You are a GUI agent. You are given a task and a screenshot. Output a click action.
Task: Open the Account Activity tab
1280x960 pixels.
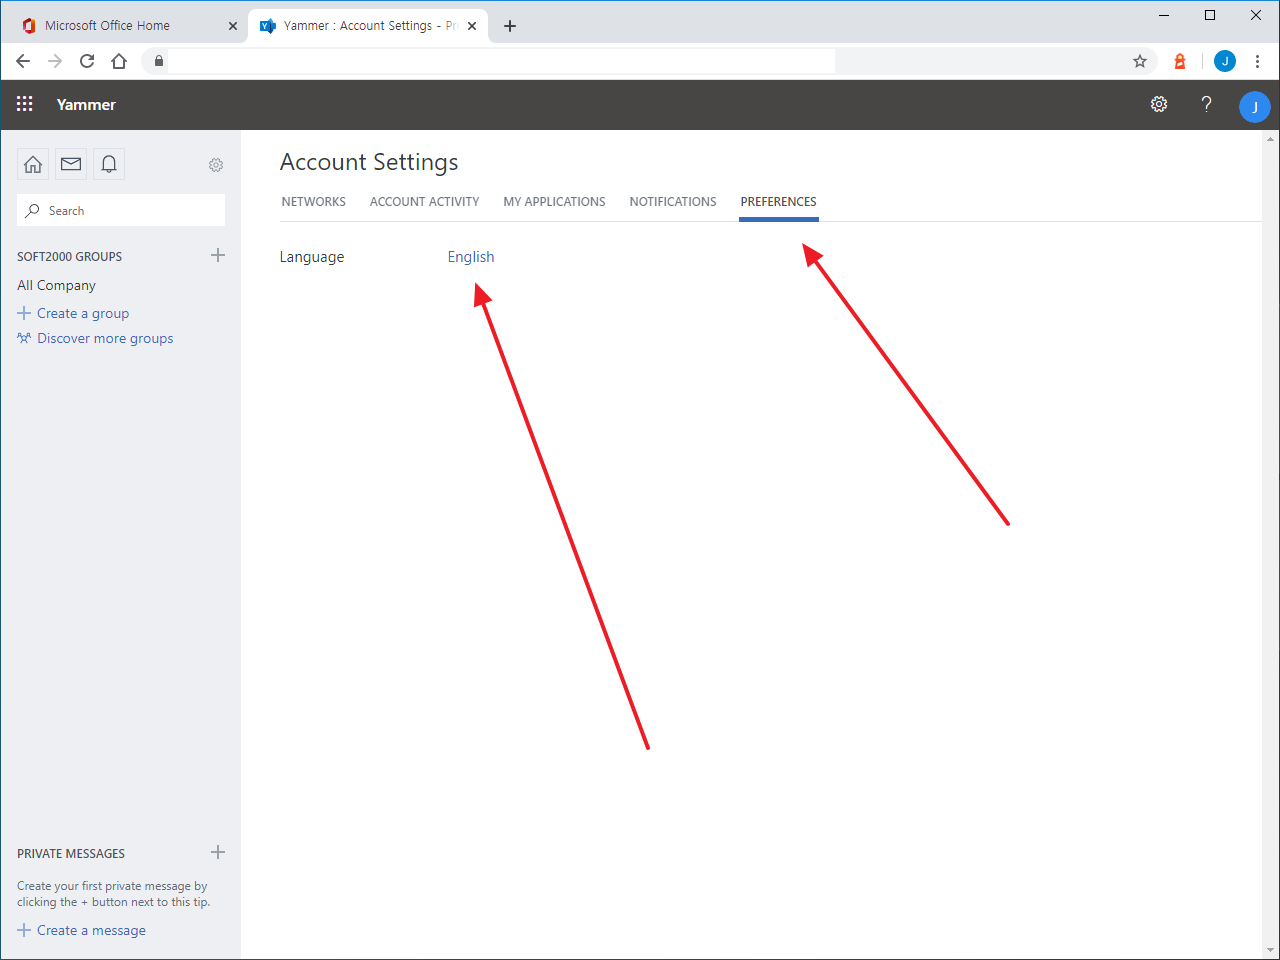(x=425, y=202)
